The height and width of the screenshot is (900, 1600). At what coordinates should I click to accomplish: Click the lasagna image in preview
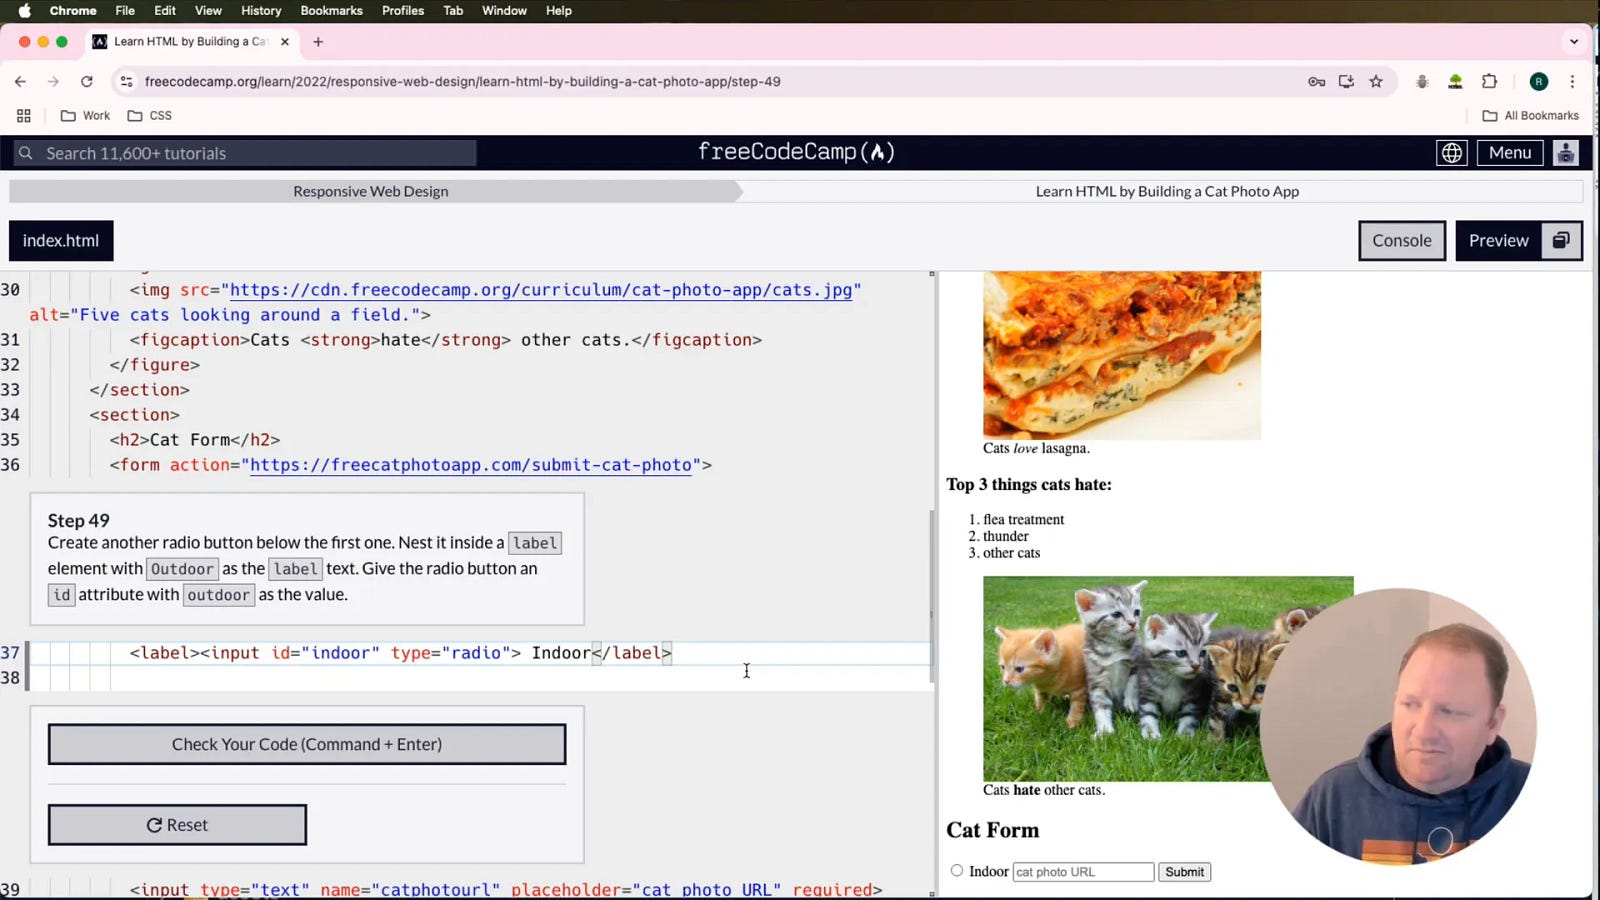pyautogui.click(x=1122, y=355)
